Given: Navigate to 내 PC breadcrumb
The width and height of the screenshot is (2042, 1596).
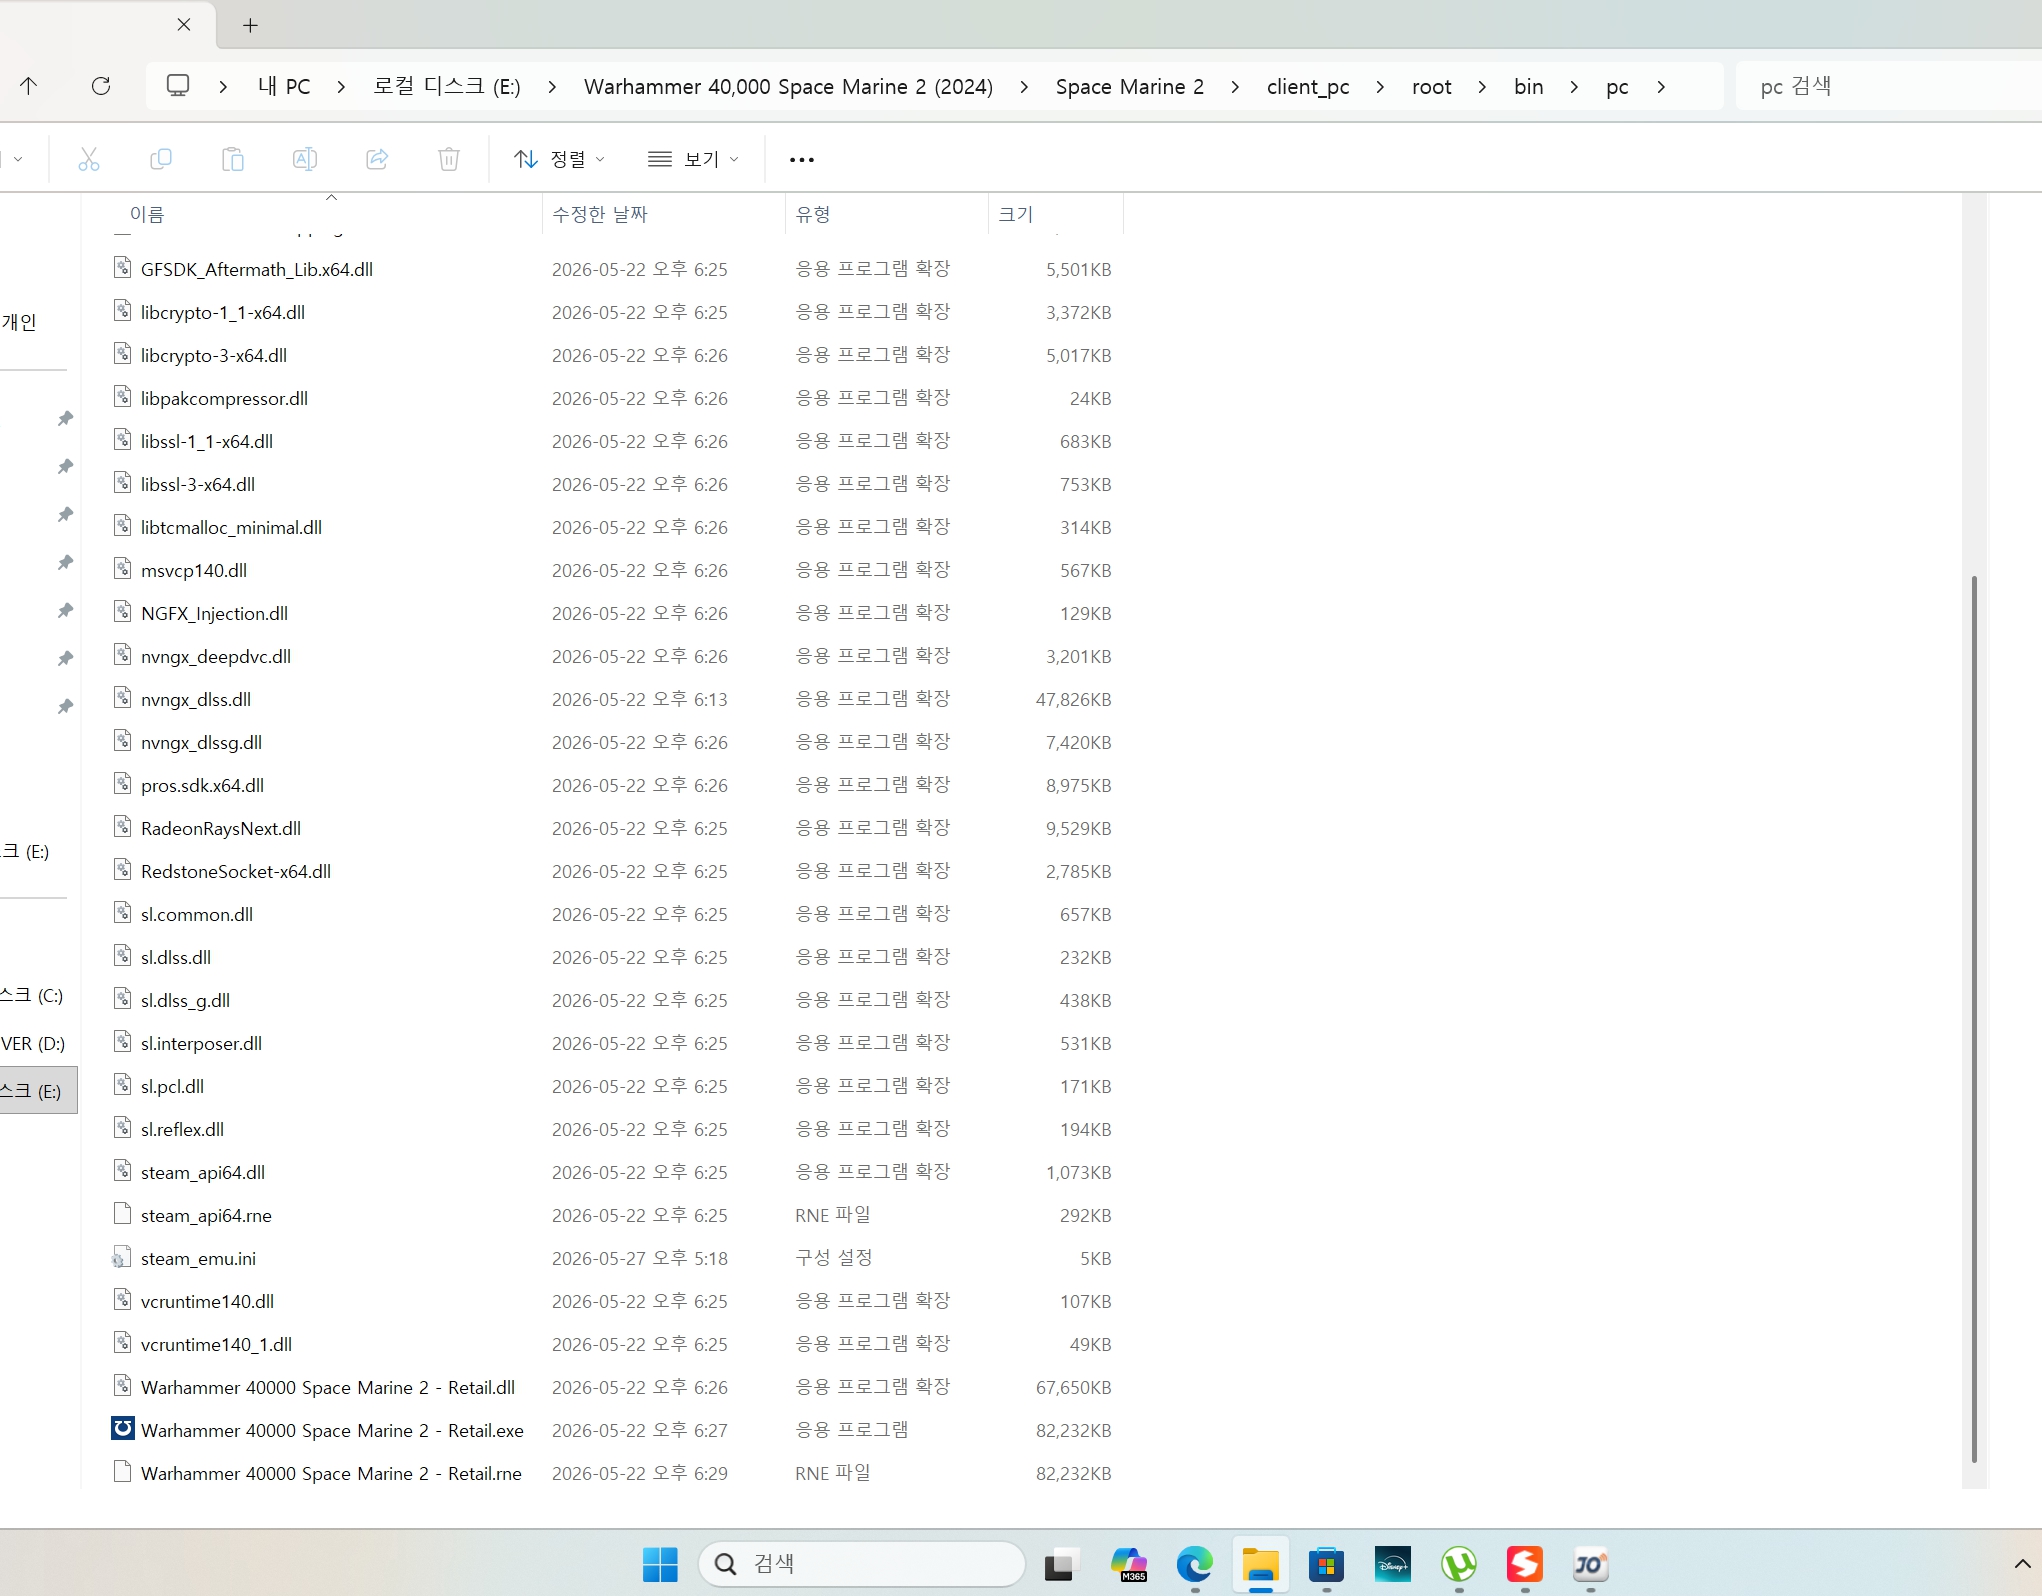Looking at the screenshot, I should (284, 87).
